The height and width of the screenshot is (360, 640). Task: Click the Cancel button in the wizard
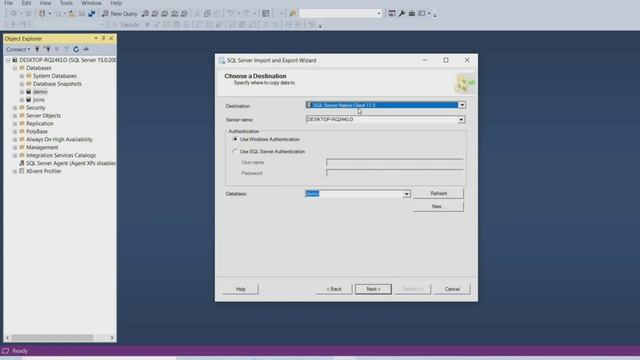(x=452, y=289)
